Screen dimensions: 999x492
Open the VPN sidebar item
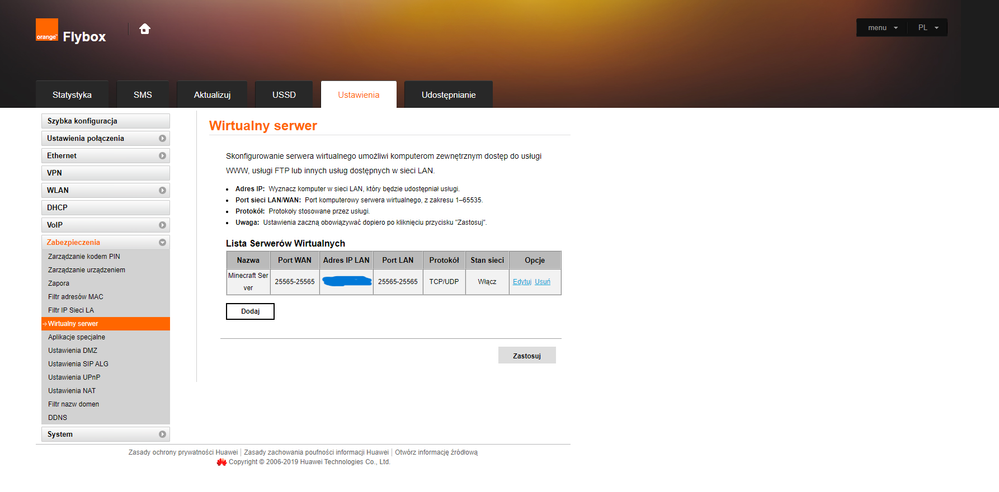coord(106,173)
